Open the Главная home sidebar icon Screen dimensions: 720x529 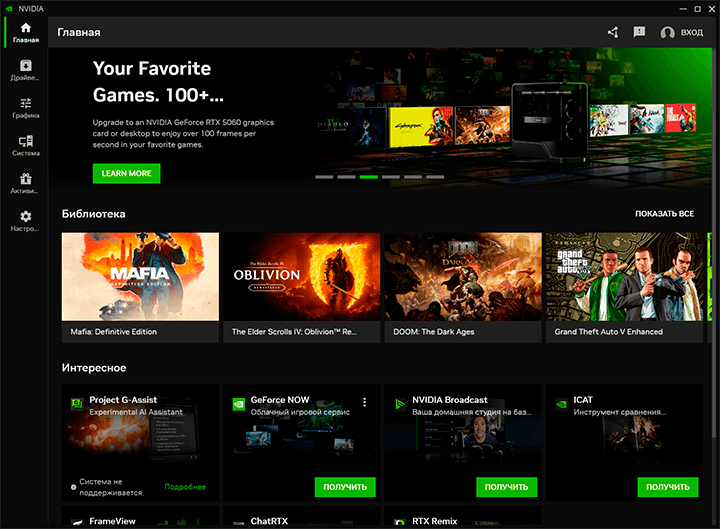pos(26,32)
